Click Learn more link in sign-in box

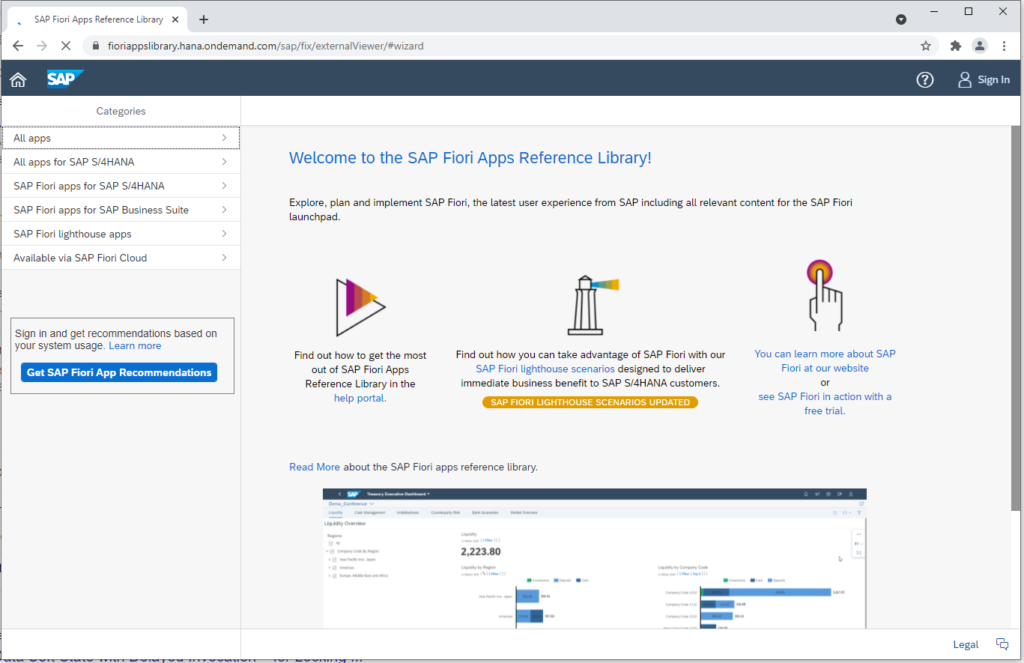(x=135, y=346)
